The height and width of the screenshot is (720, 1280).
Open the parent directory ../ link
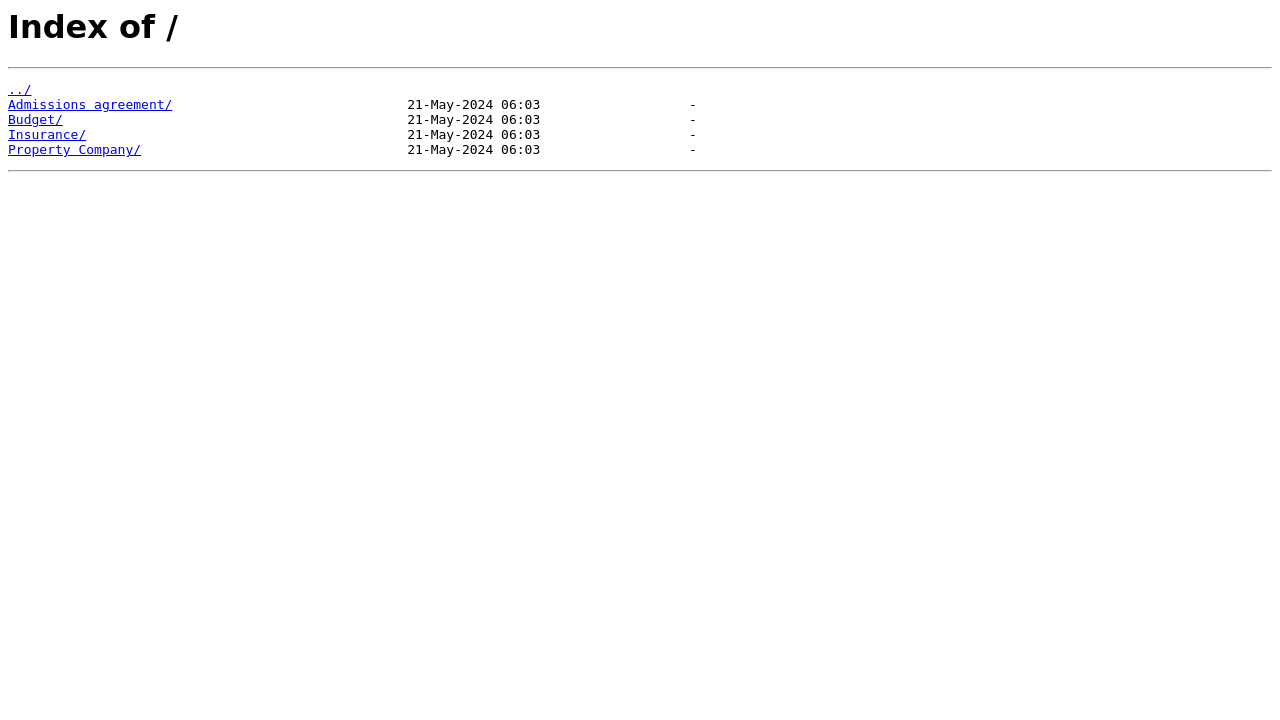tap(20, 90)
